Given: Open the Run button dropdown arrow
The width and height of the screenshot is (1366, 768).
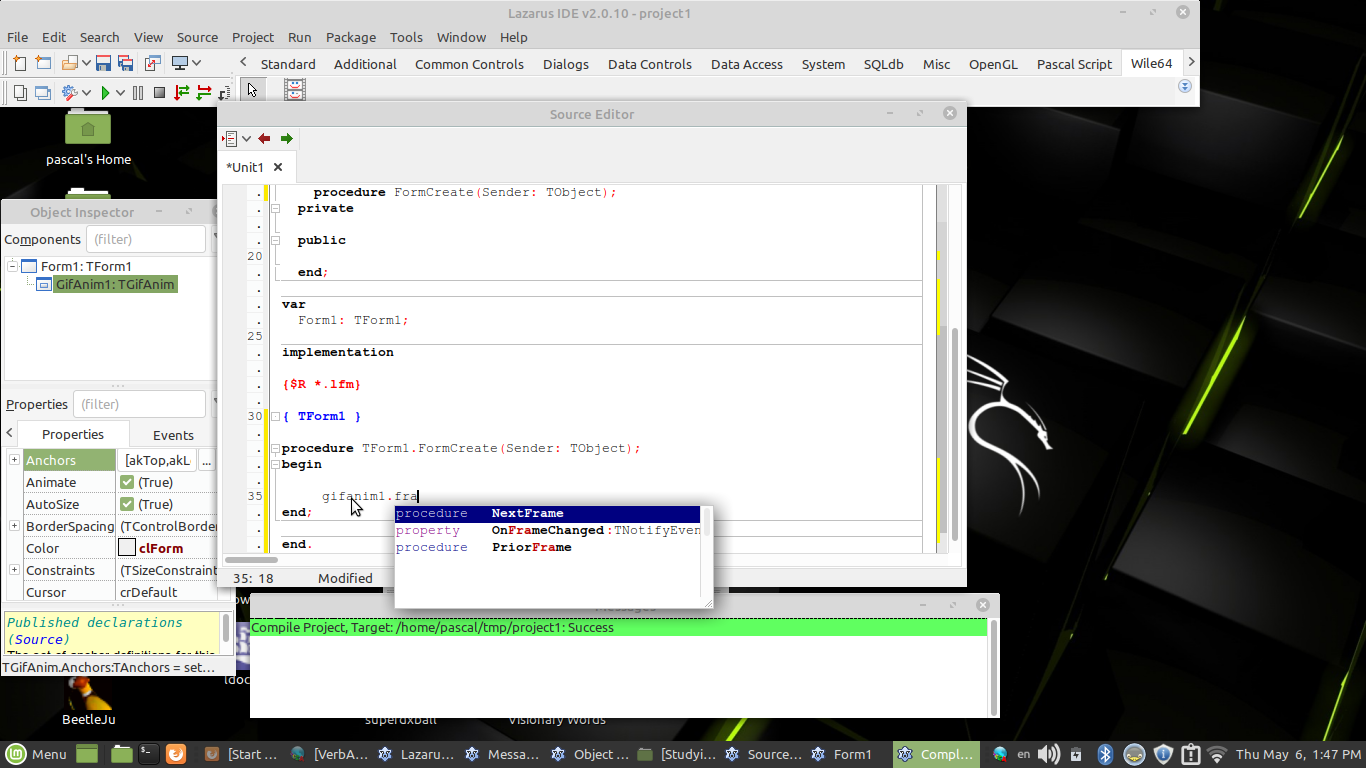Looking at the screenshot, I should tap(120, 93).
